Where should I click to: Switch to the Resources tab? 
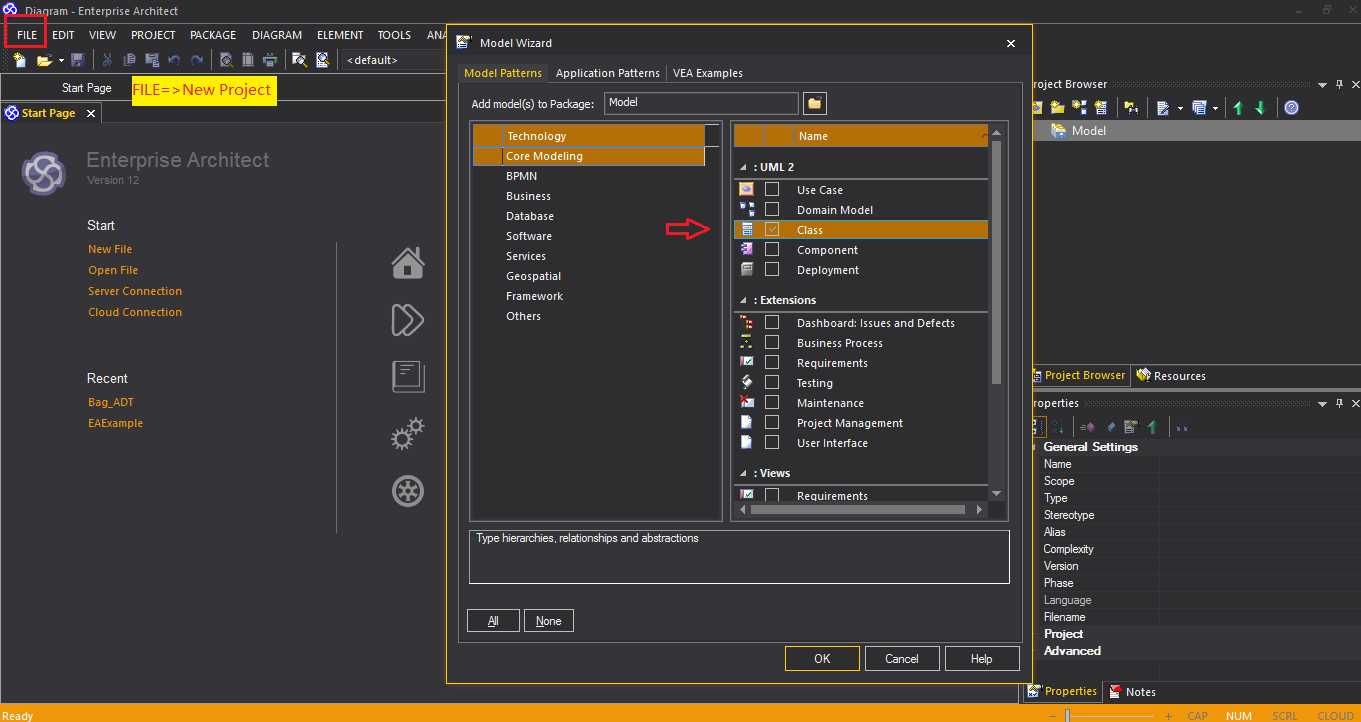[x=1171, y=376]
